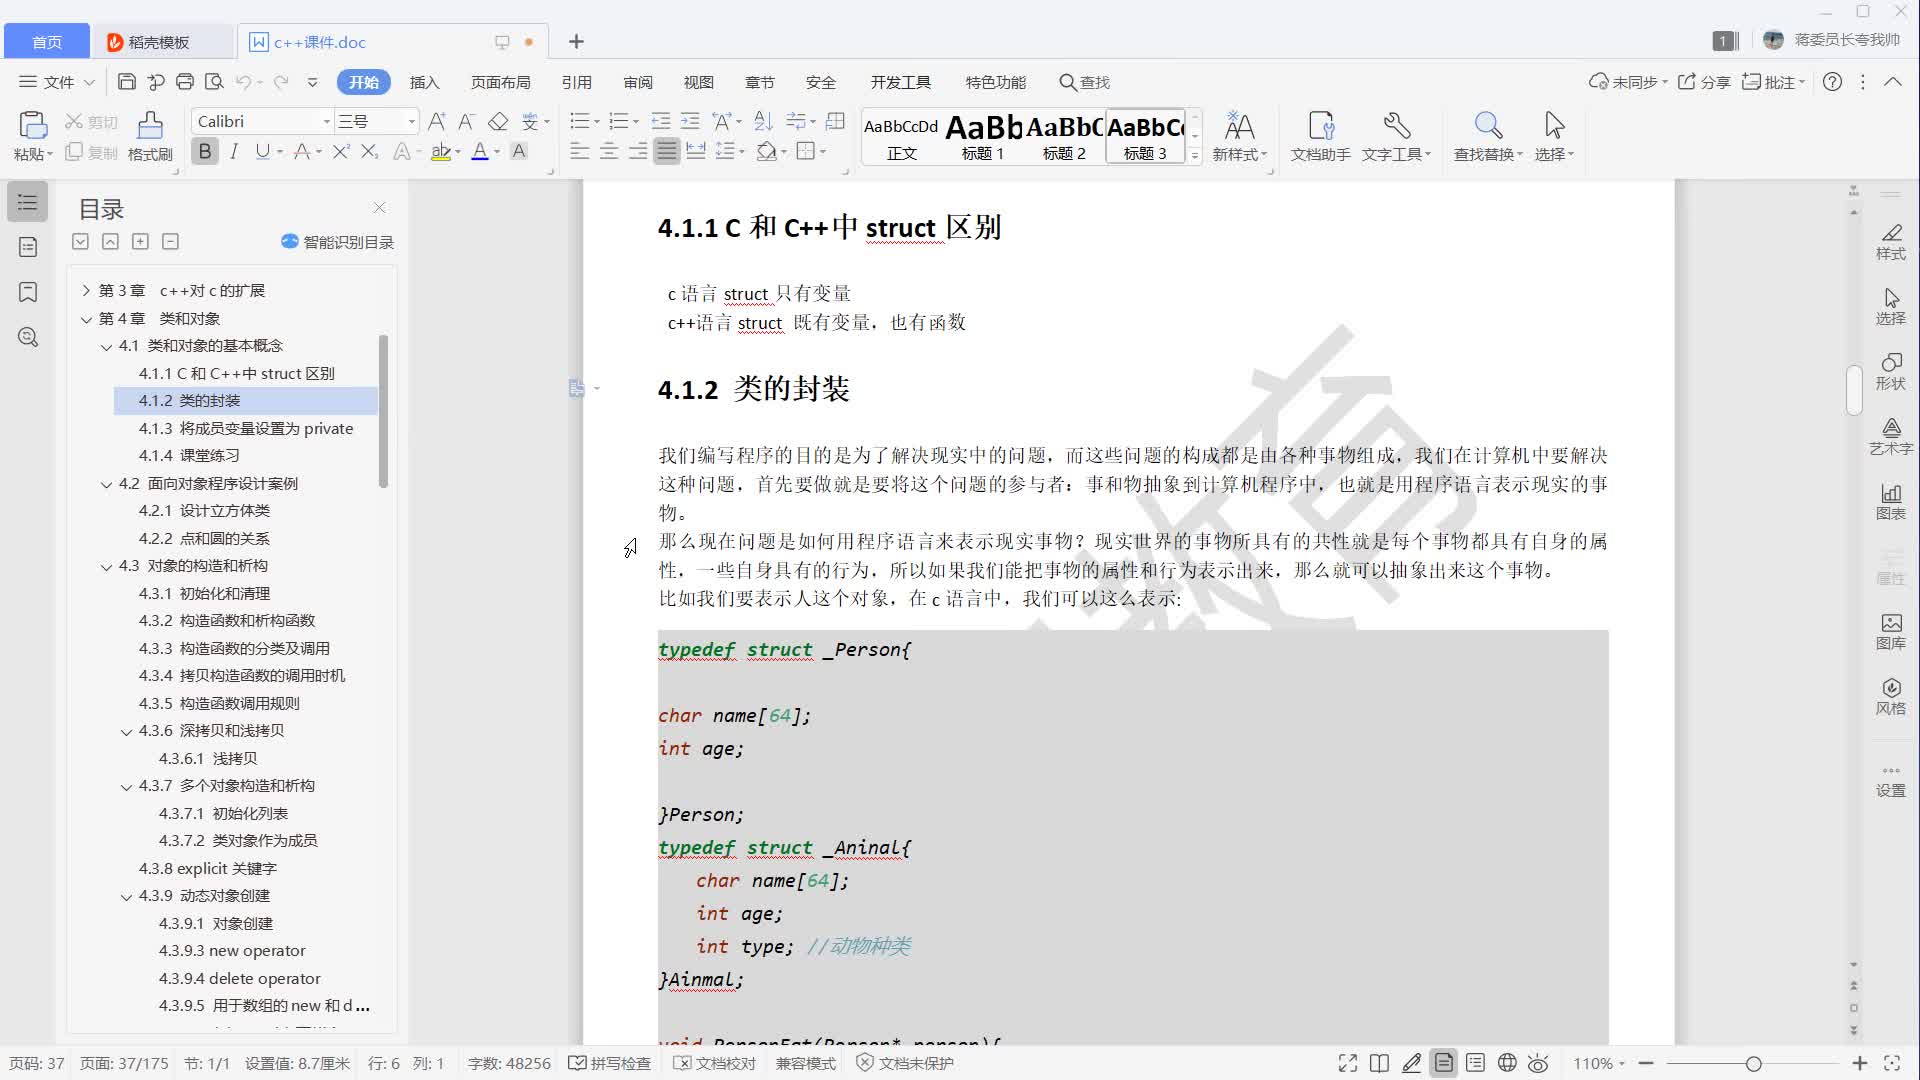Click the Print icon in quick toolbar
The height and width of the screenshot is (1080, 1920).
185,82
